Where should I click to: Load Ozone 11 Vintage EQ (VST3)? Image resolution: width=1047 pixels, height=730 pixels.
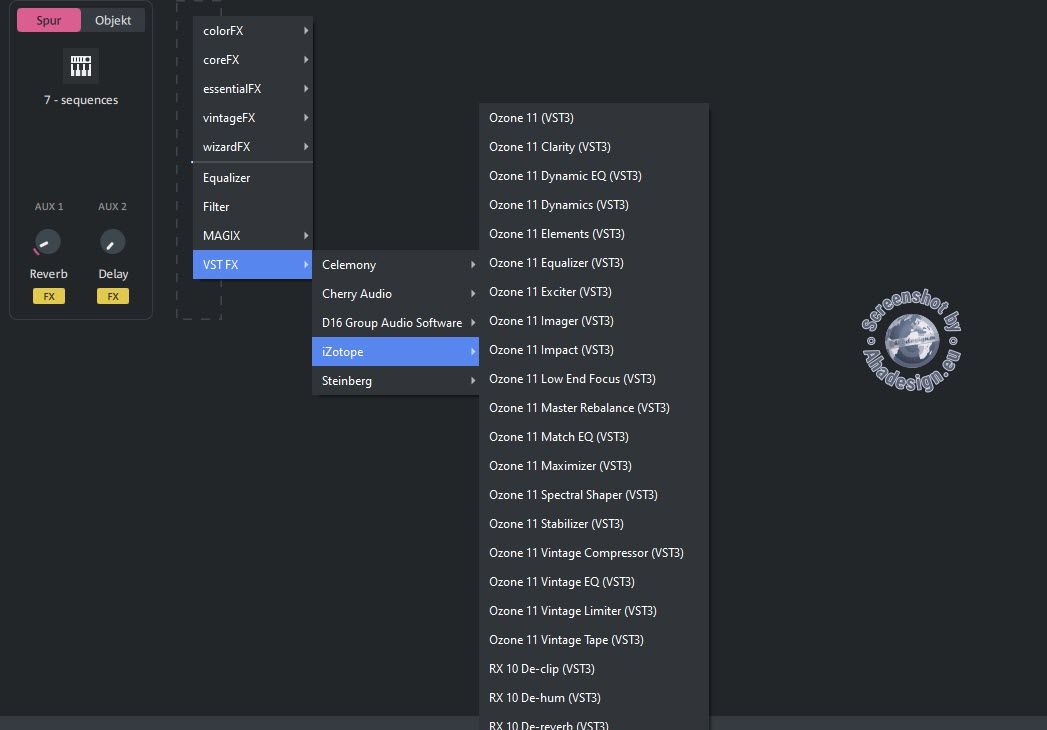point(594,582)
